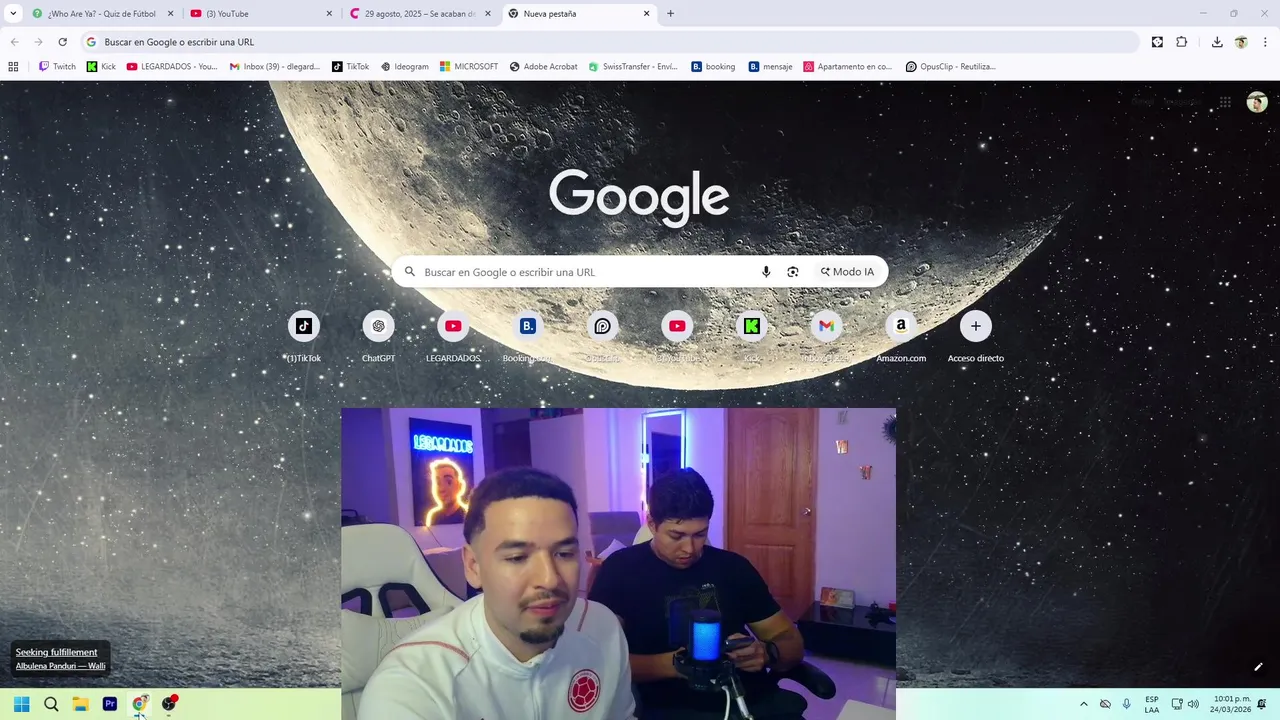The width and height of the screenshot is (1280, 720).
Task: Open the Apartamento en co... bookmark
Action: [x=847, y=67]
